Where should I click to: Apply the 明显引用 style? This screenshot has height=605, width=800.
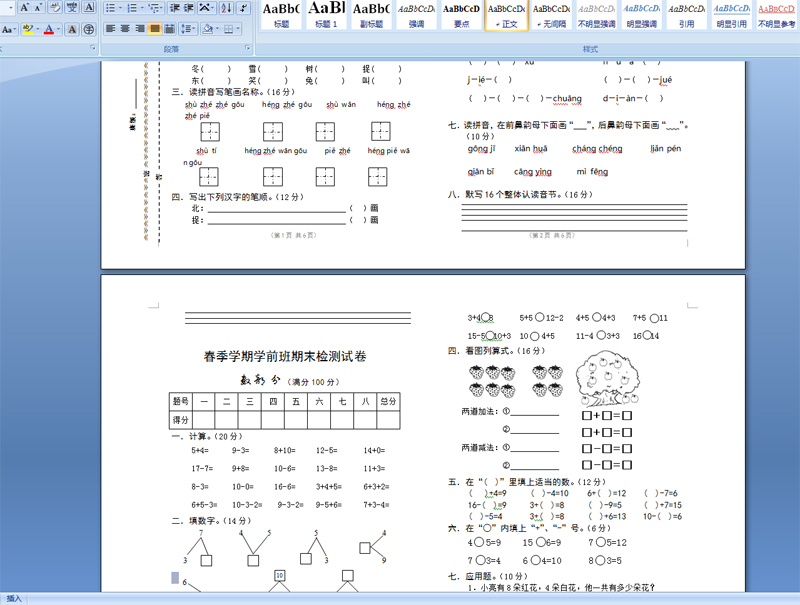pyautogui.click(x=731, y=15)
